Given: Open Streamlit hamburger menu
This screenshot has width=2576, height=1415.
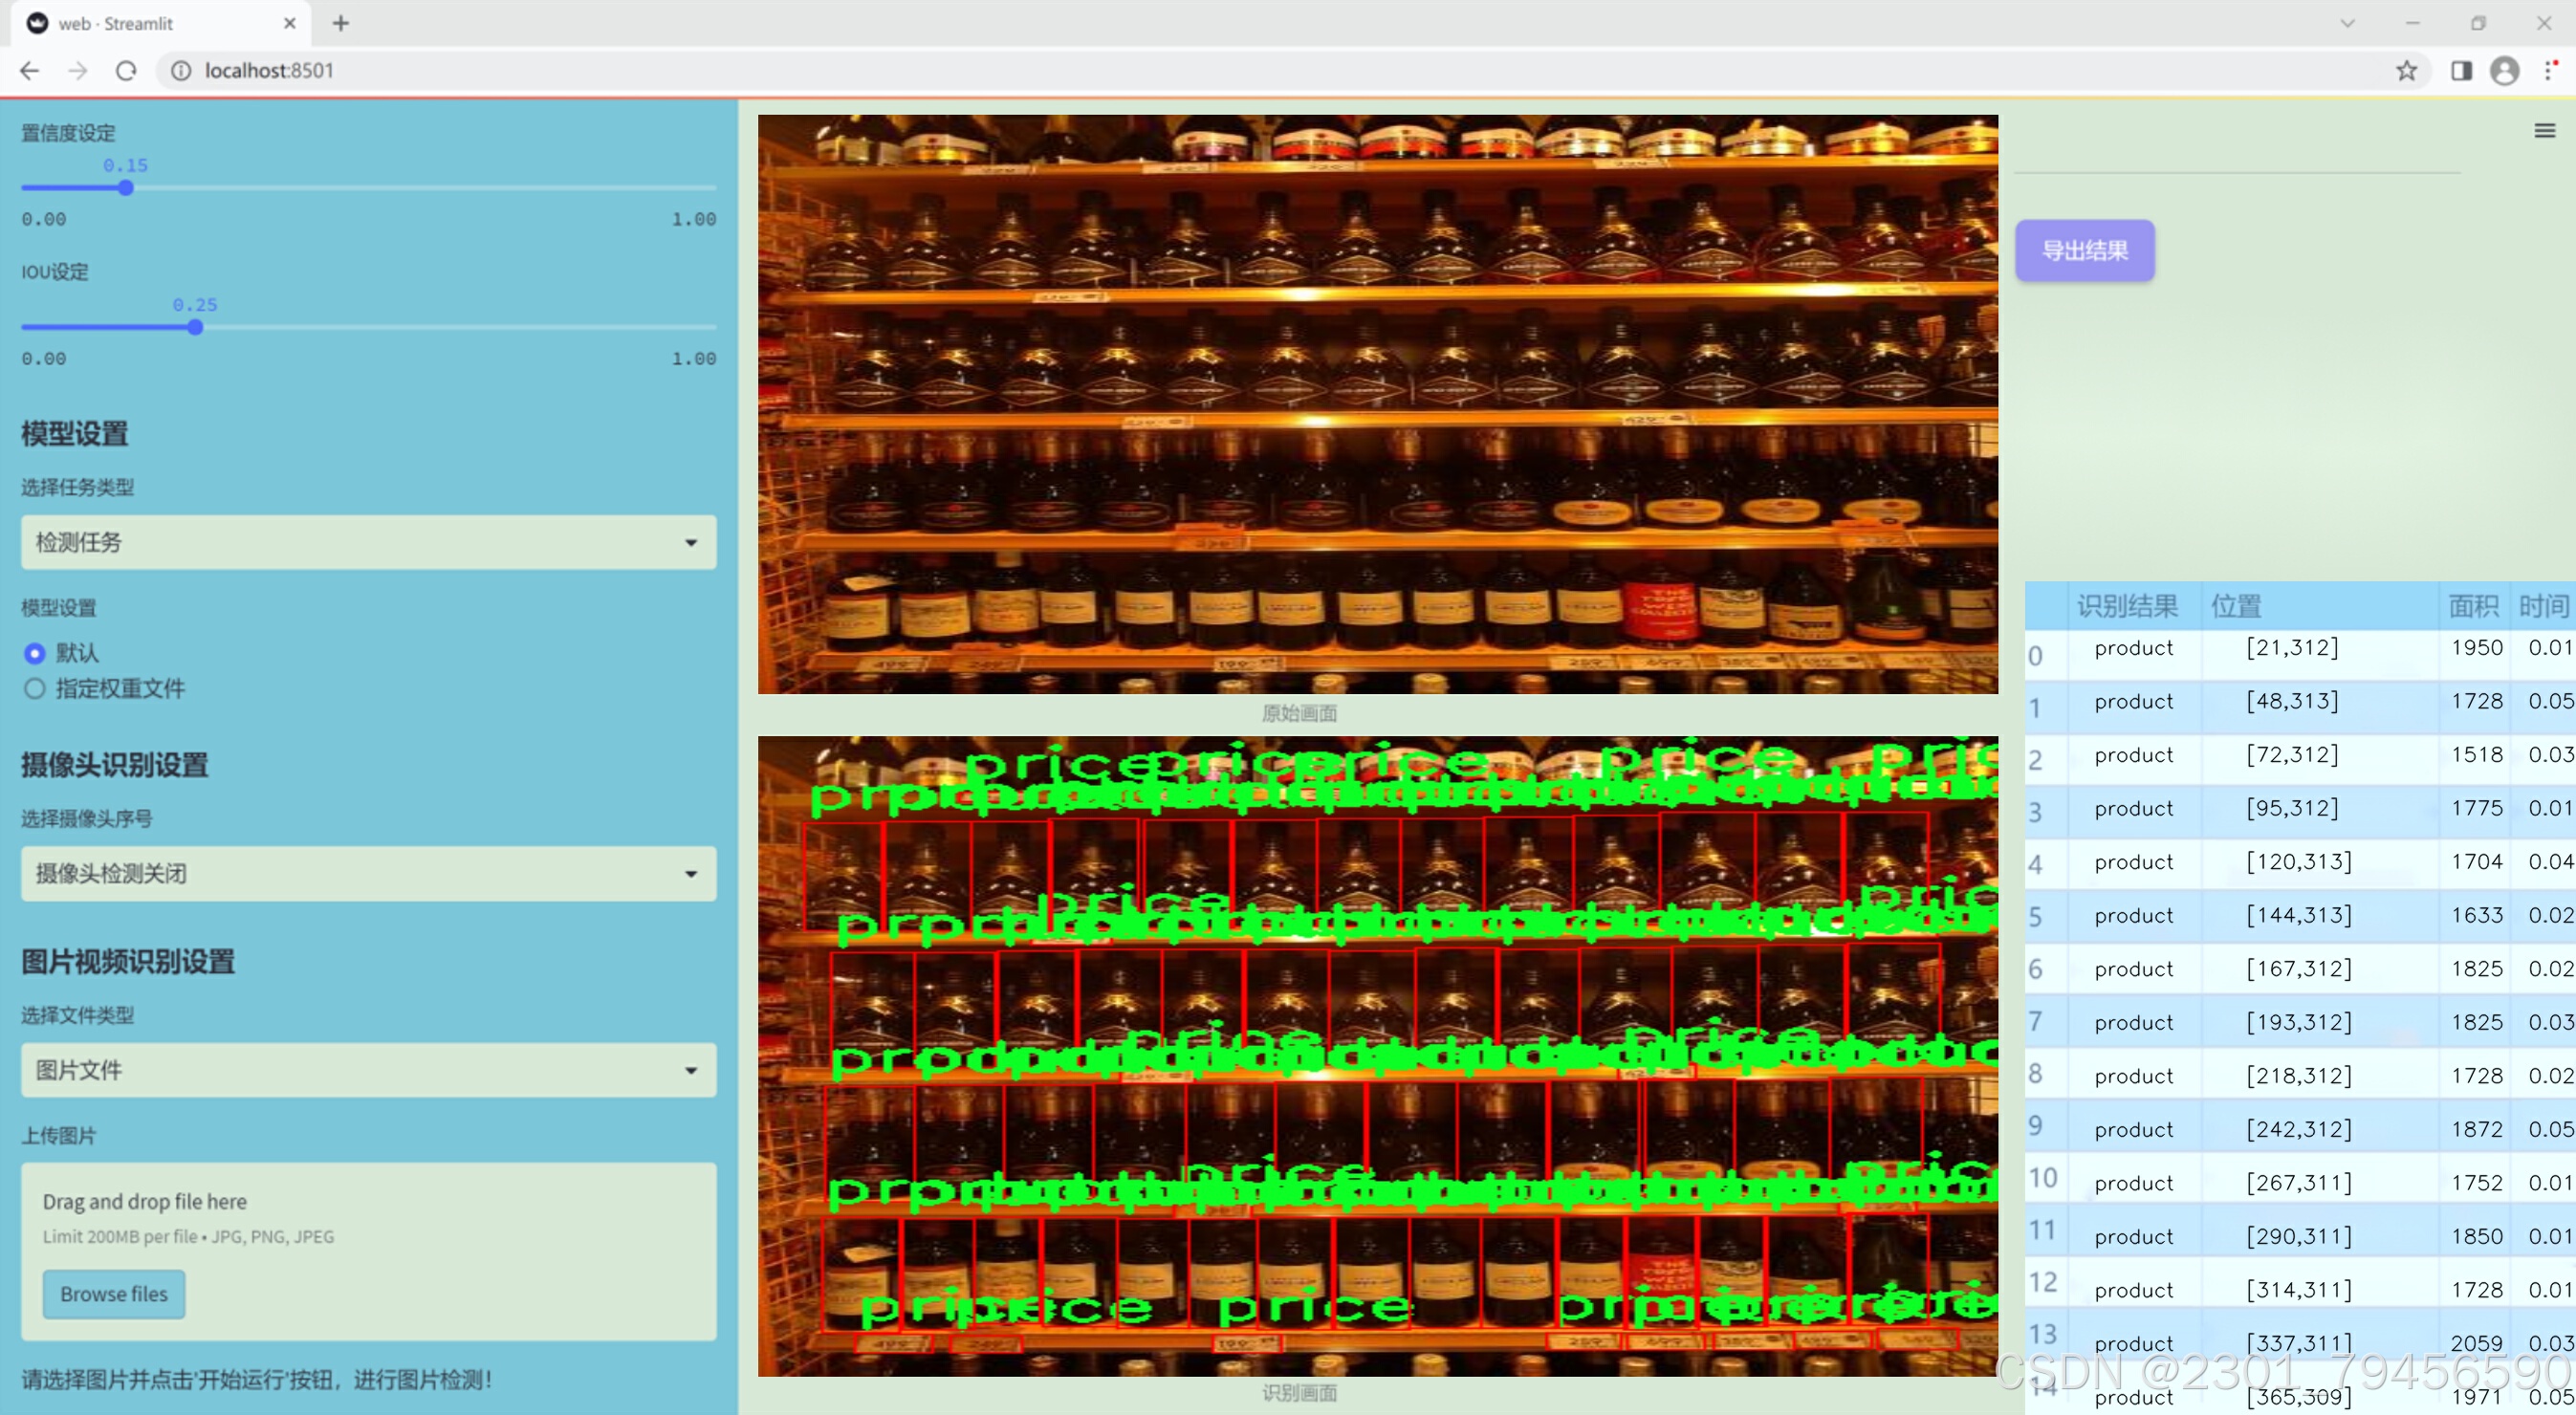Looking at the screenshot, I should click(2544, 131).
